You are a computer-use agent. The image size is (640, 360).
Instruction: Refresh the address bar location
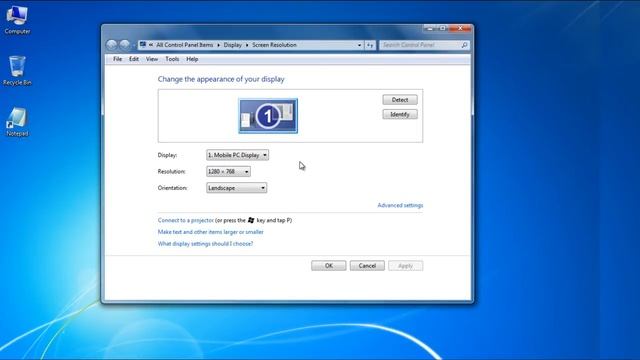[x=370, y=45]
